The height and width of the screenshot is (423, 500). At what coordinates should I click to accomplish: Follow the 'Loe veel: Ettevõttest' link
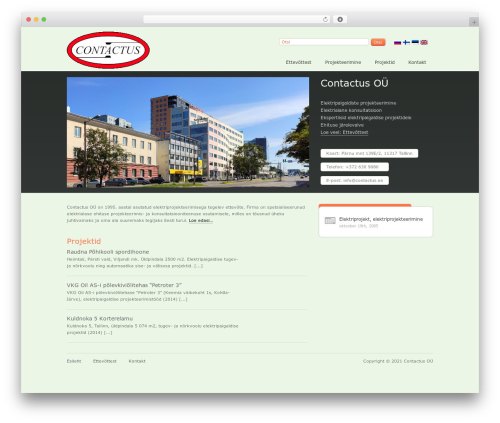[x=344, y=132]
